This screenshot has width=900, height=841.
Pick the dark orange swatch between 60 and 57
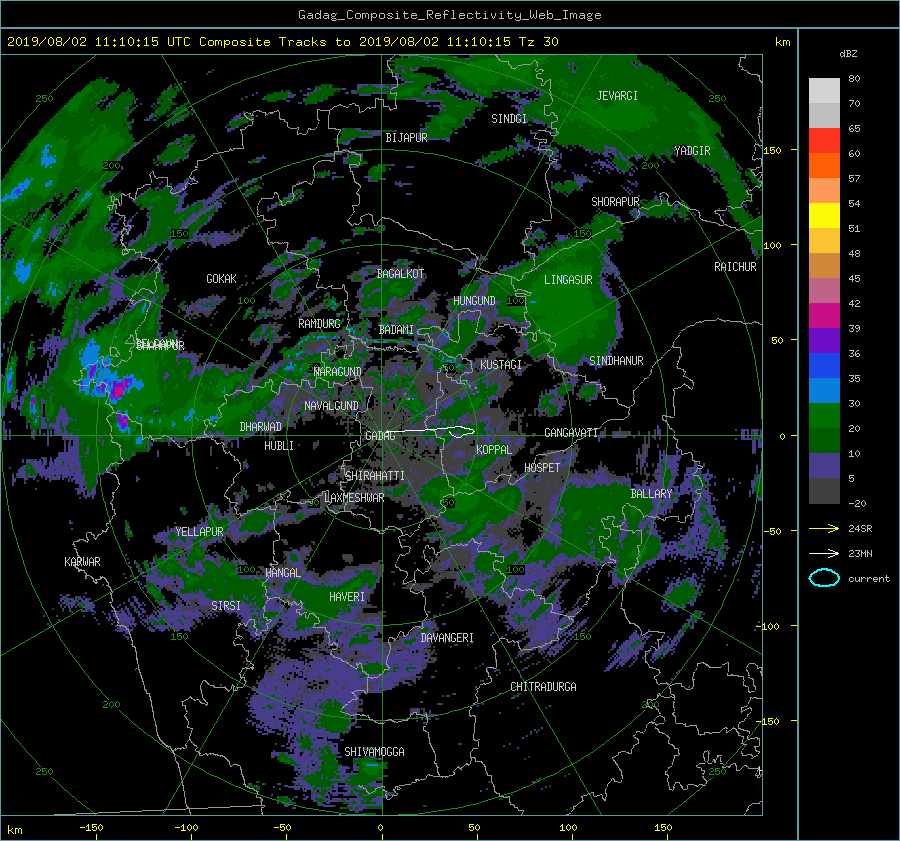point(824,165)
